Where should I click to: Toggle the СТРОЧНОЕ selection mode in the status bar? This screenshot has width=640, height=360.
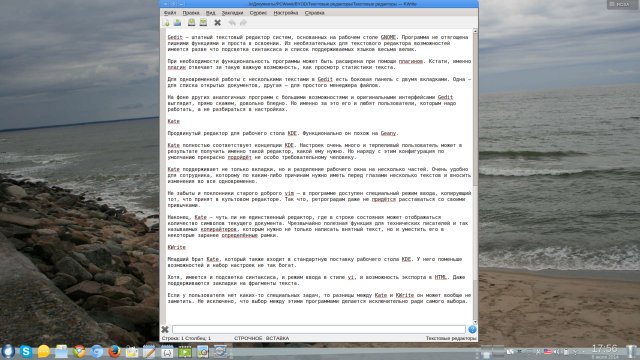[248, 338]
